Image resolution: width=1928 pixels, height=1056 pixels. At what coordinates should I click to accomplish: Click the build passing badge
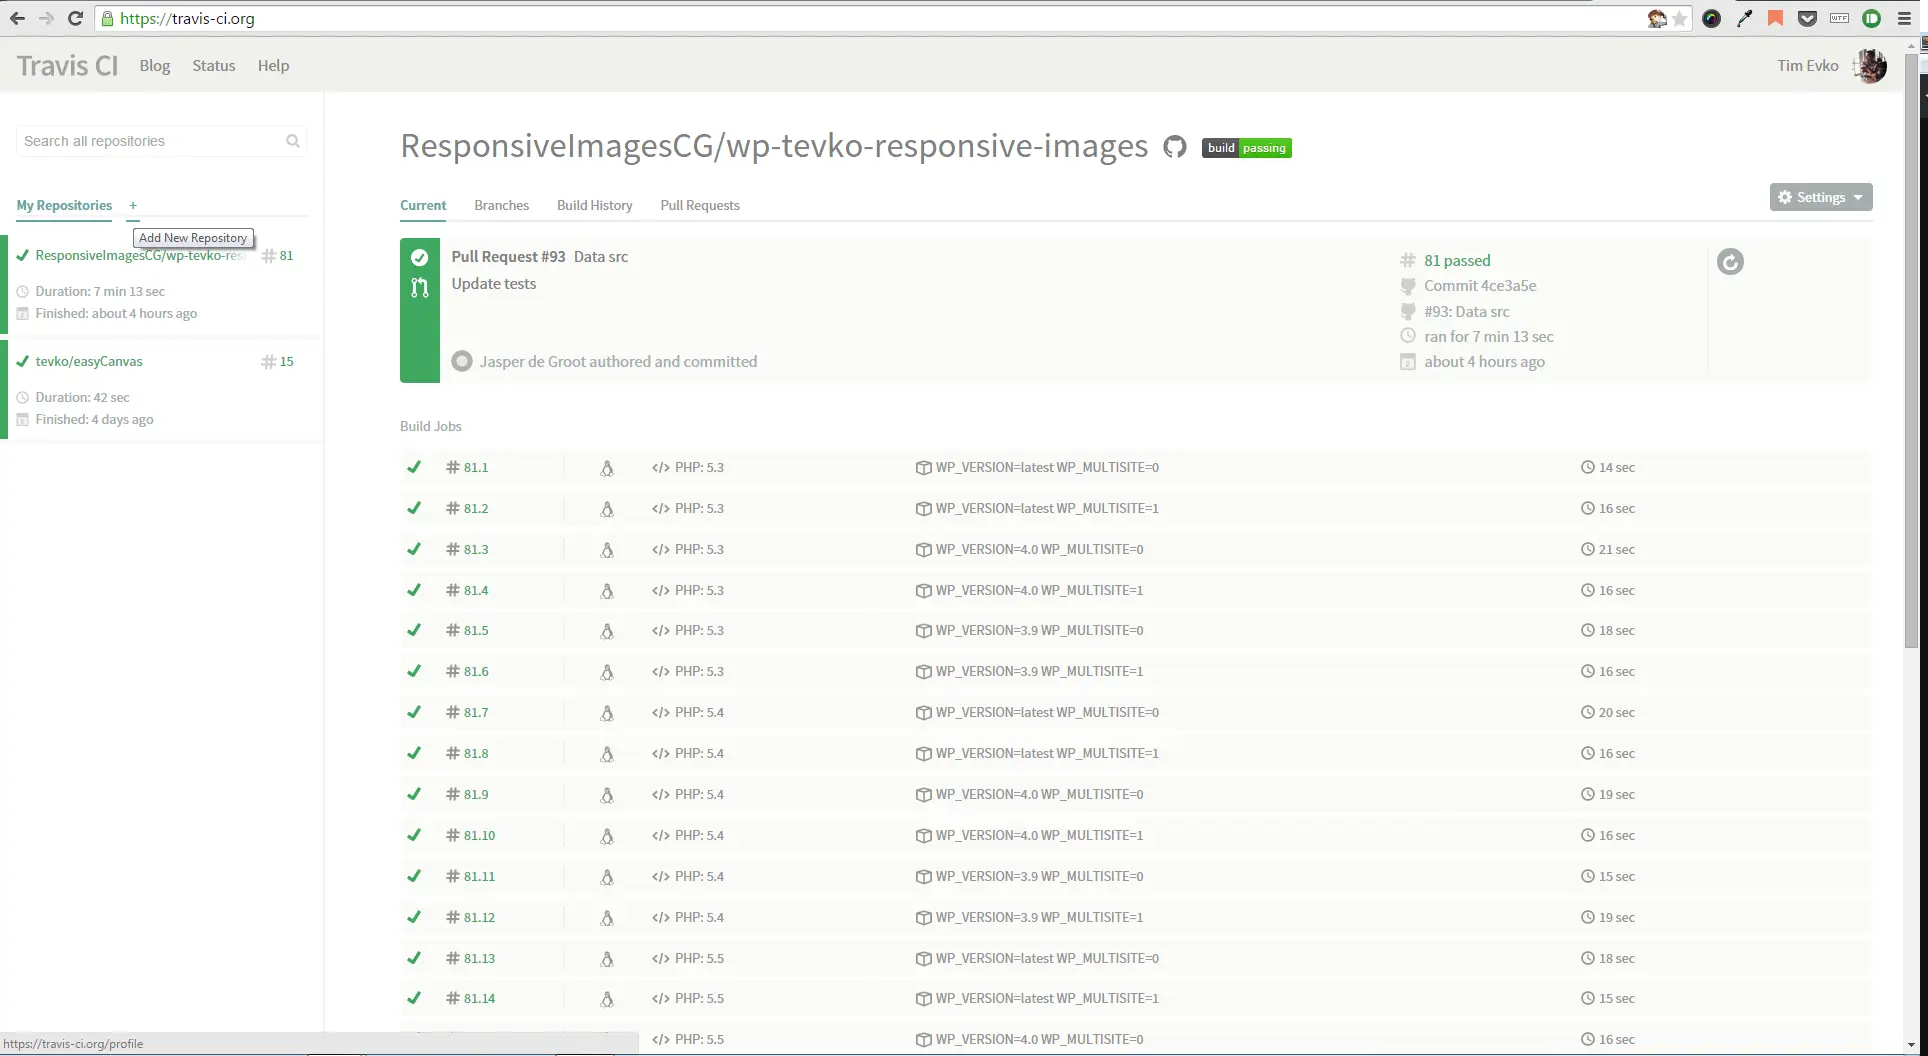pos(1246,147)
